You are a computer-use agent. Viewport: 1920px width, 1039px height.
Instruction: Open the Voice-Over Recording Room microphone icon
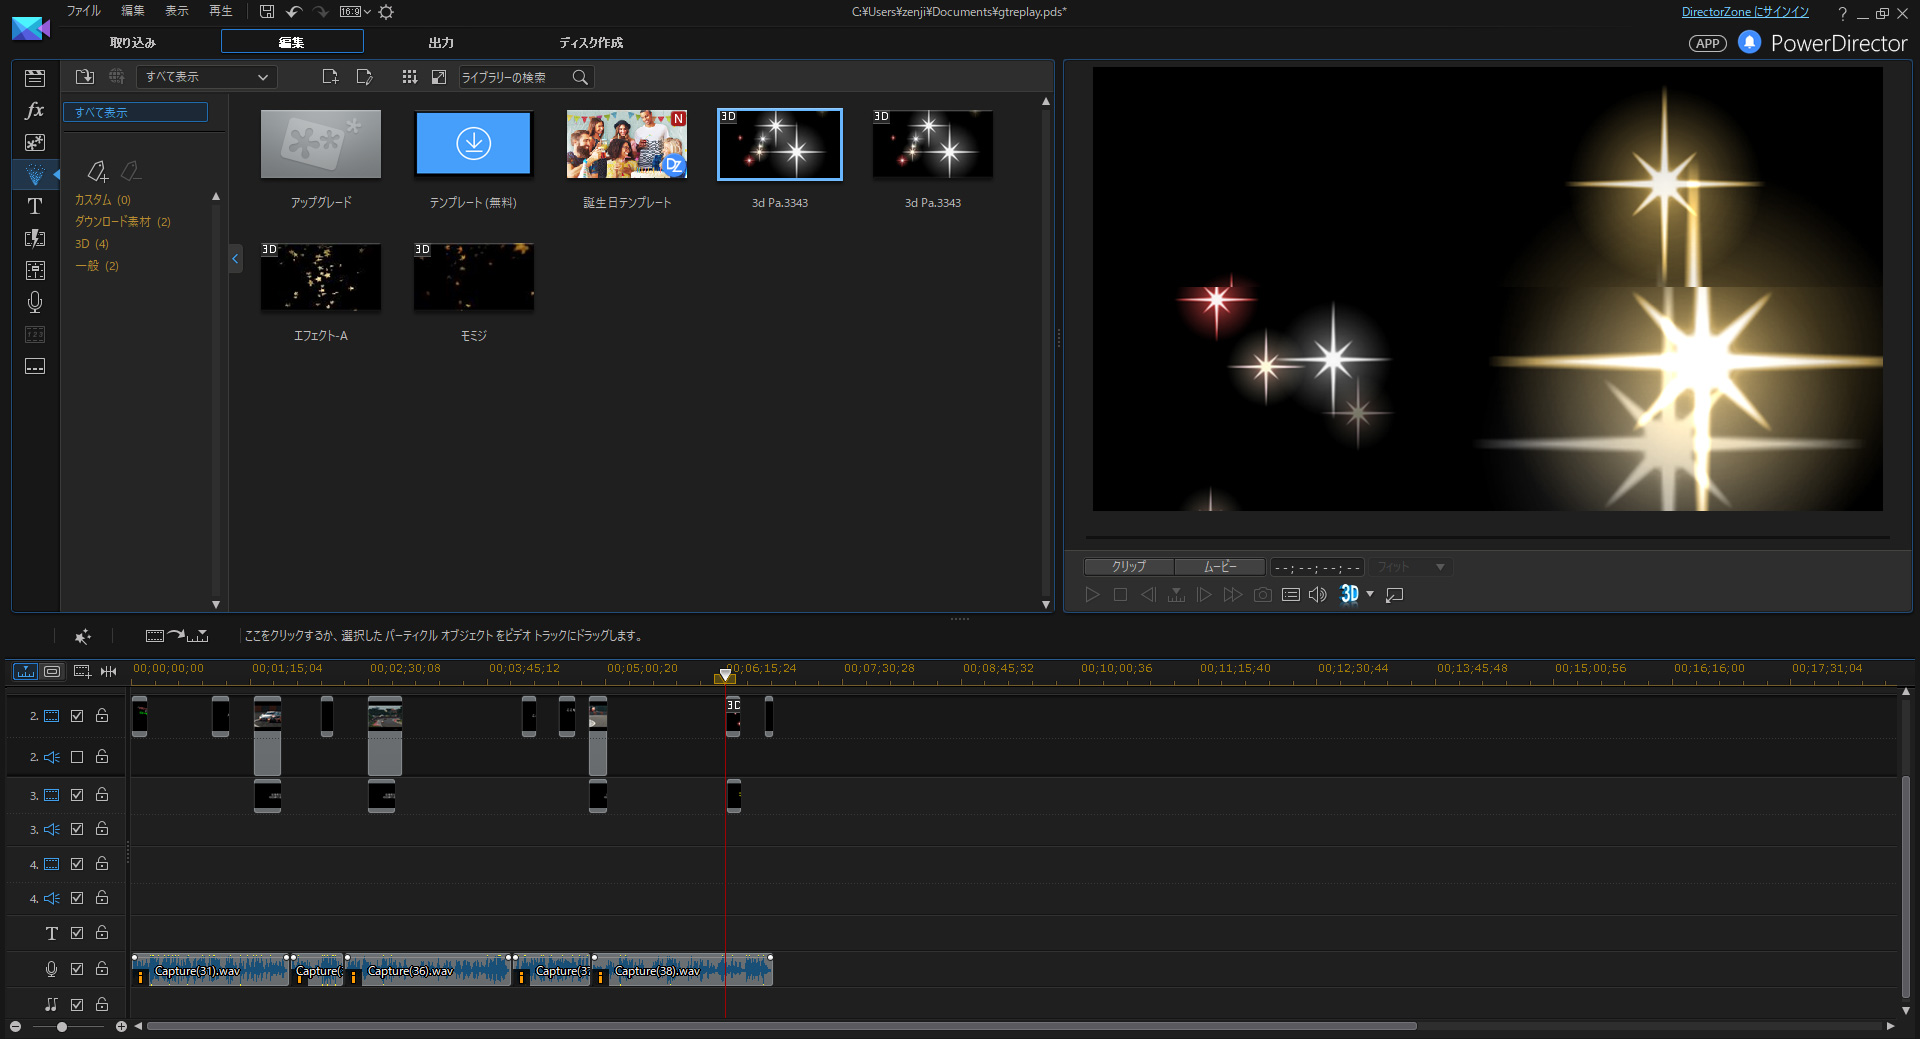click(35, 302)
